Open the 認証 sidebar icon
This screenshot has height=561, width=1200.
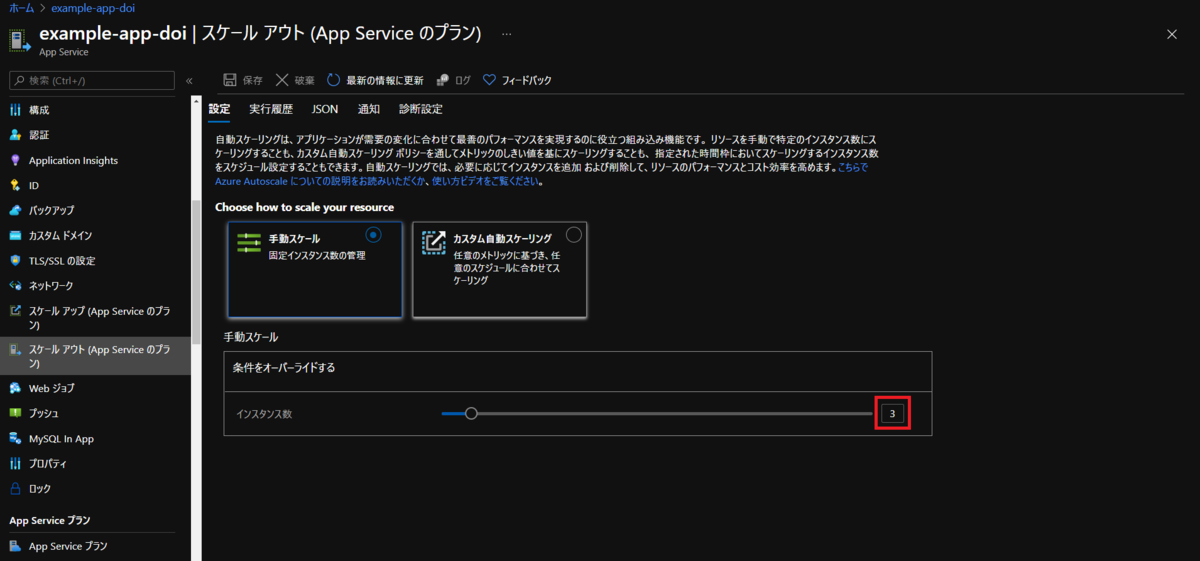click(15, 135)
